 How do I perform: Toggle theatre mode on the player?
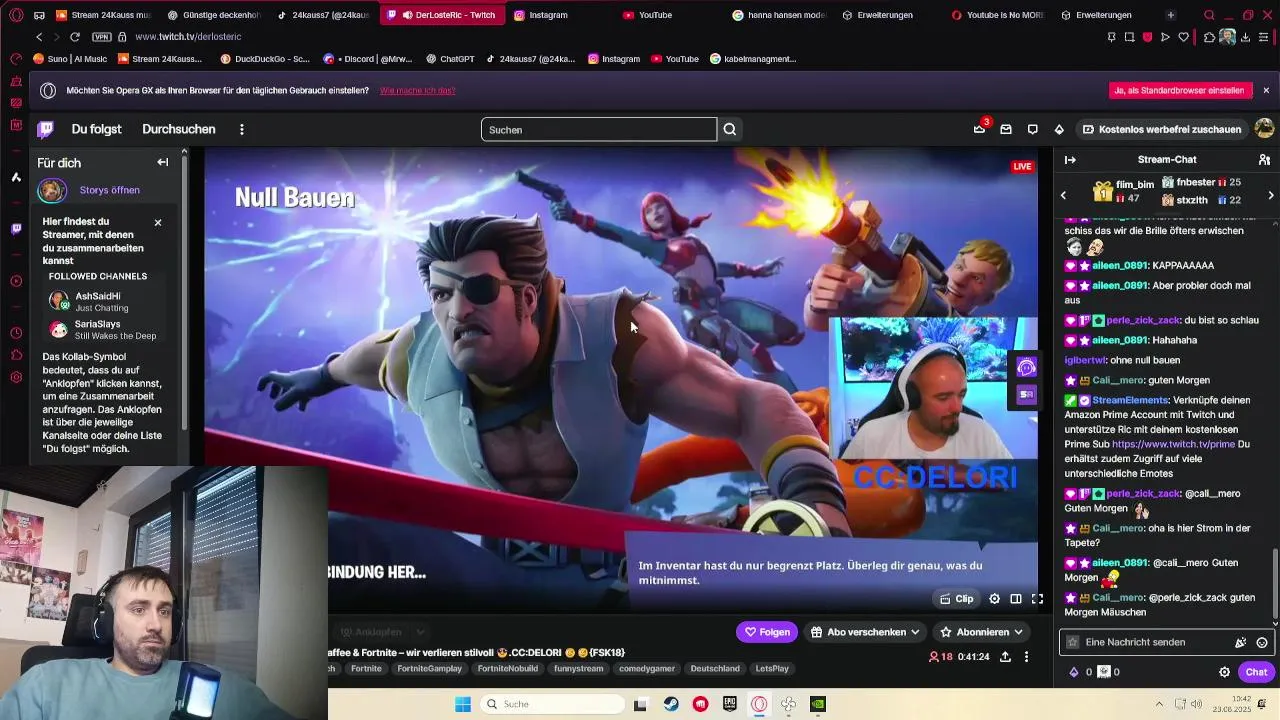(1016, 599)
